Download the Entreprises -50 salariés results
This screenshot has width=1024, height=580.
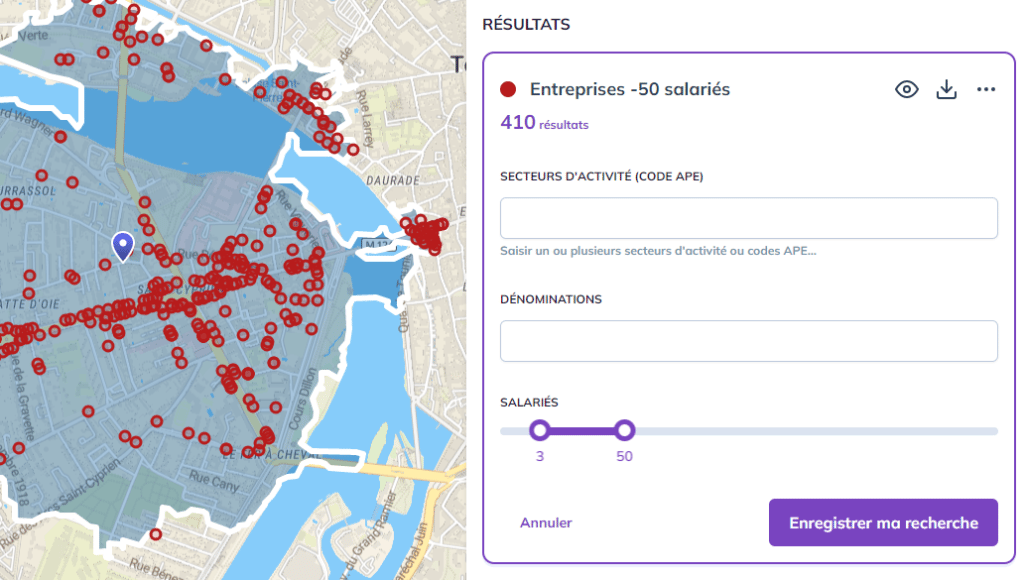coord(946,89)
